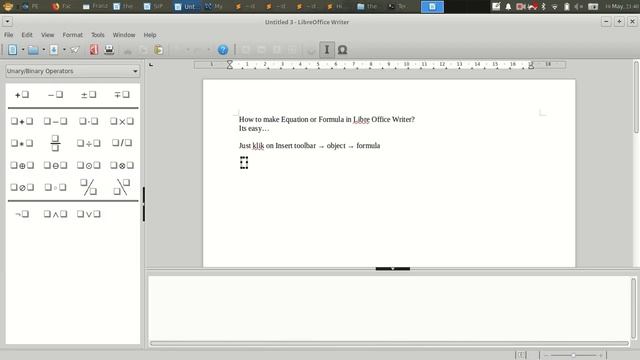Click the Bluetooth icon in system tray
Viewport: 640px width, 360px height.
543,7
